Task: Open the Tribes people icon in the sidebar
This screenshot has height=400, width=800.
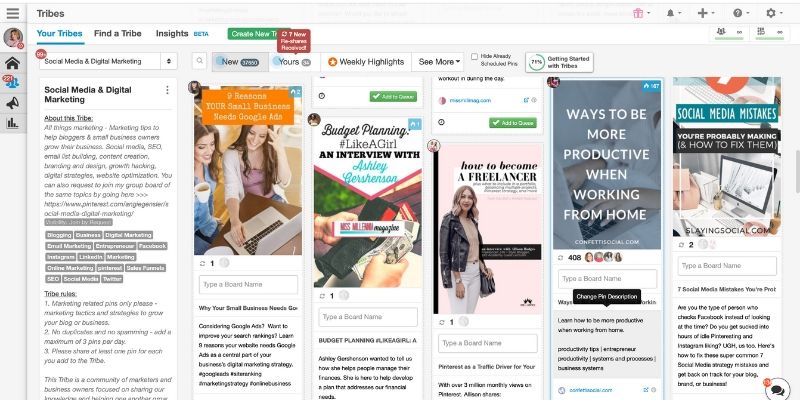Action: tap(13, 83)
